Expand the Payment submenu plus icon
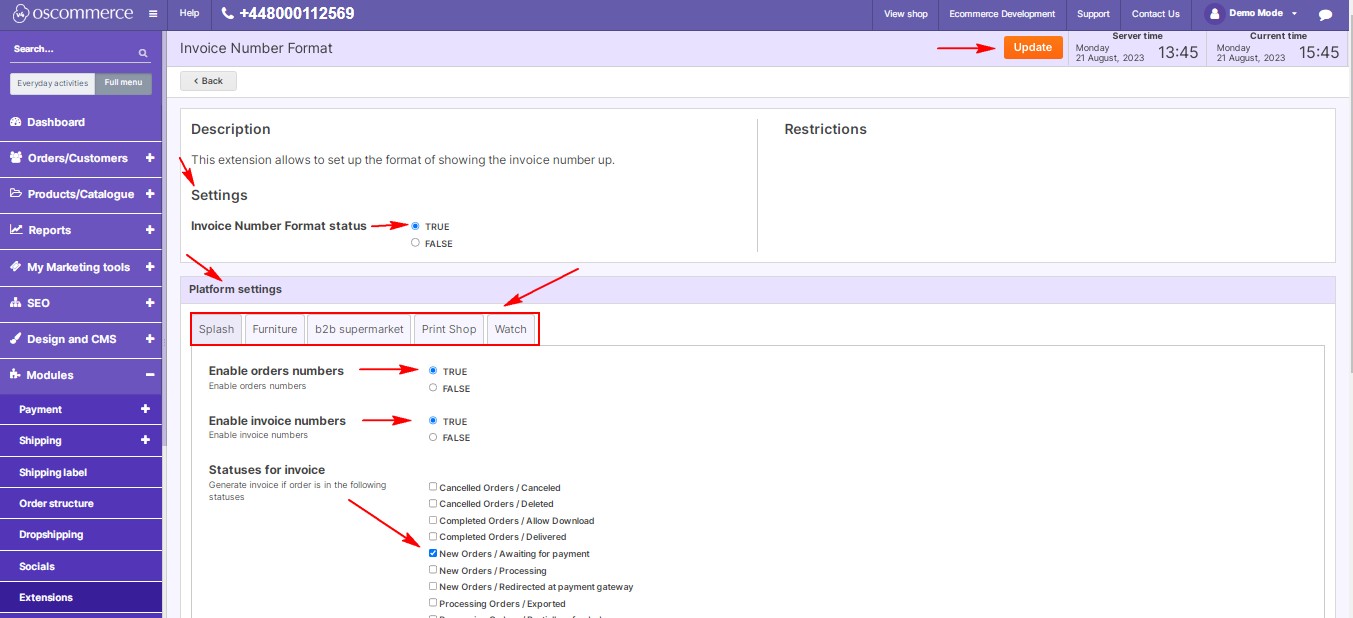 [145, 409]
